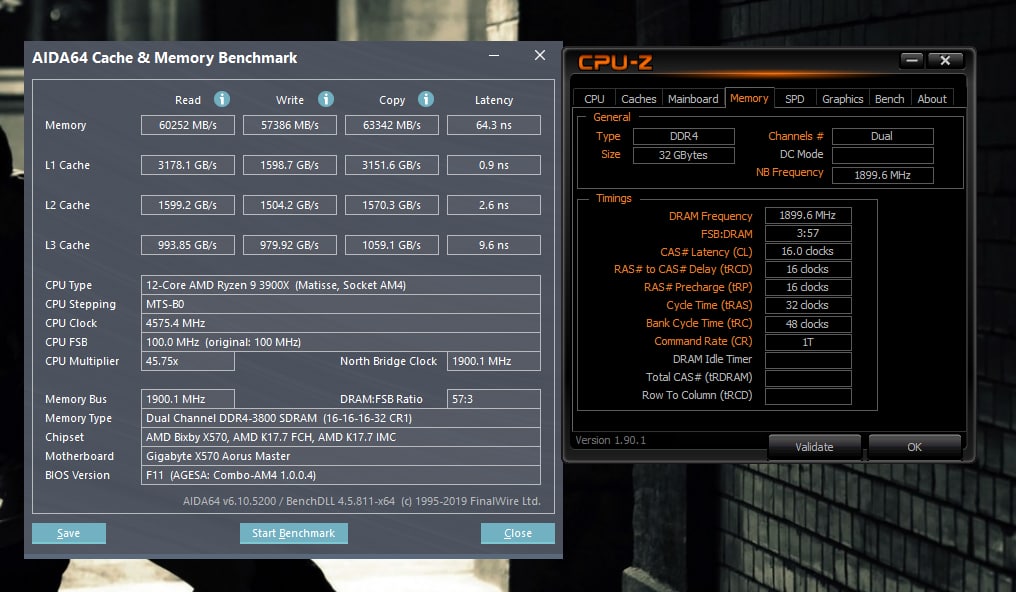This screenshot has height=592, width=1016.
Task: Start Benchmark in AIDA64
Action: coord(294,533)
